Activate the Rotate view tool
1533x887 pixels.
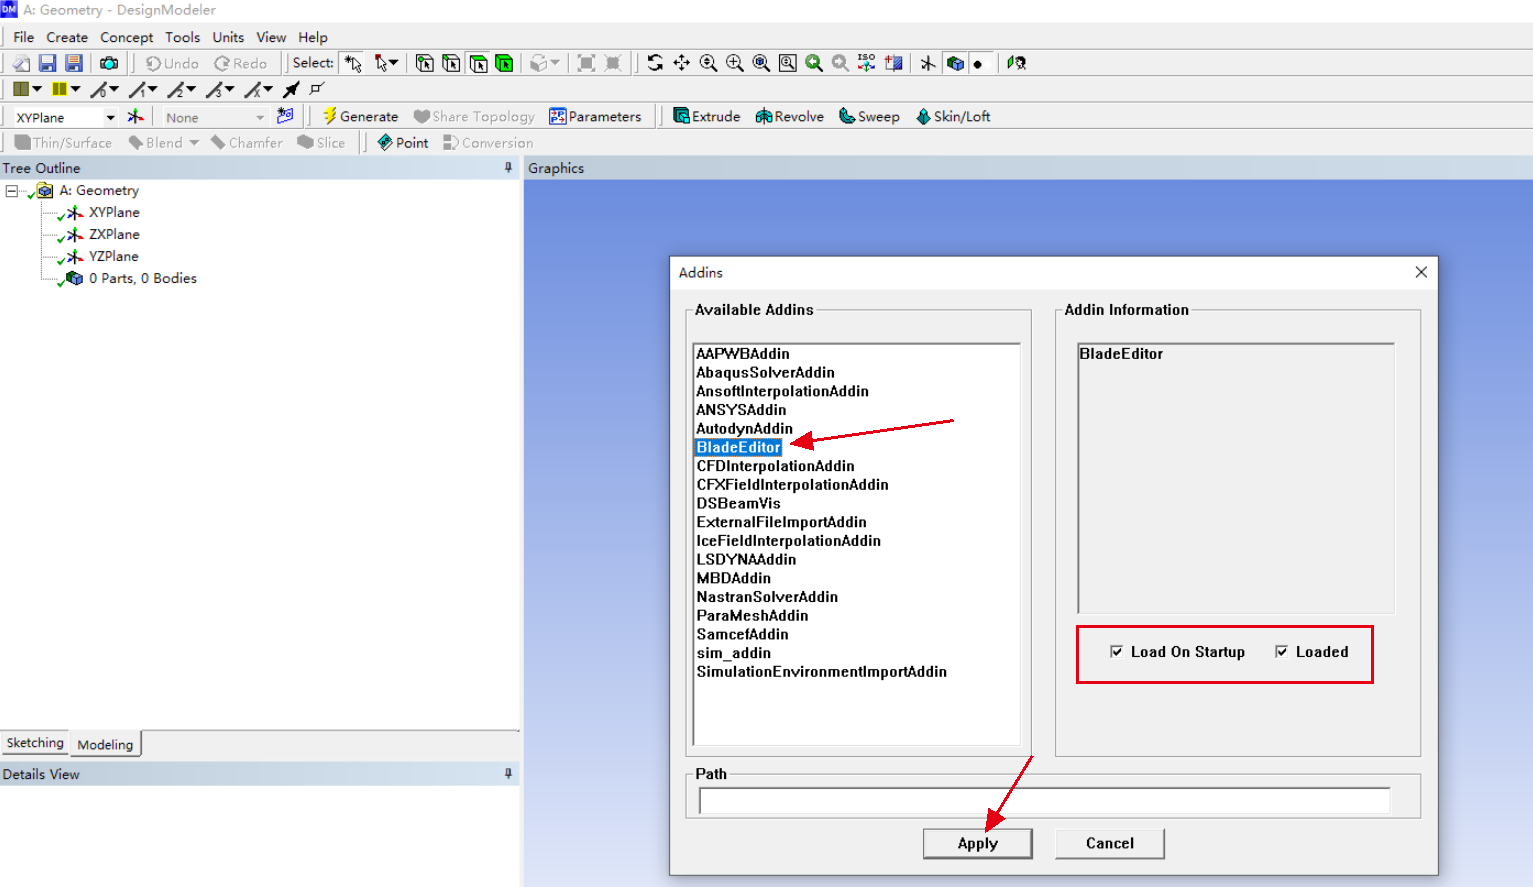(x=655, y=63)
